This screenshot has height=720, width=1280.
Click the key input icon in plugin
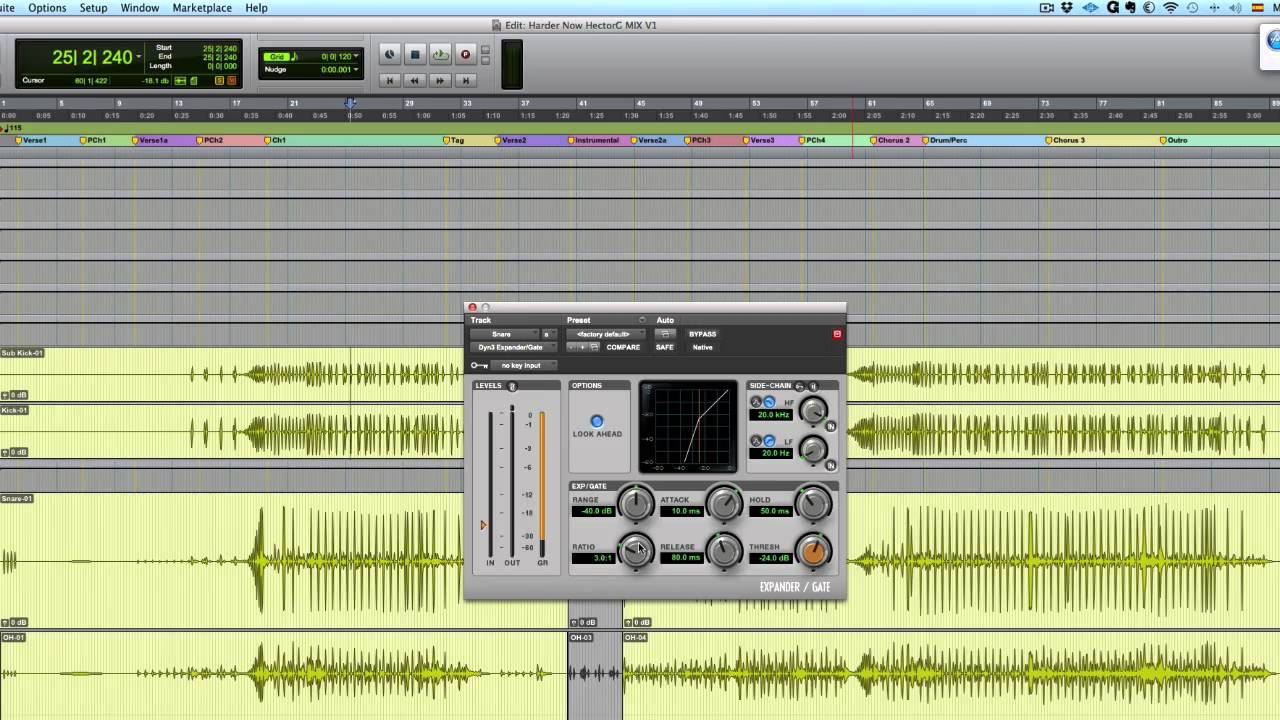(x=480, y=365)
